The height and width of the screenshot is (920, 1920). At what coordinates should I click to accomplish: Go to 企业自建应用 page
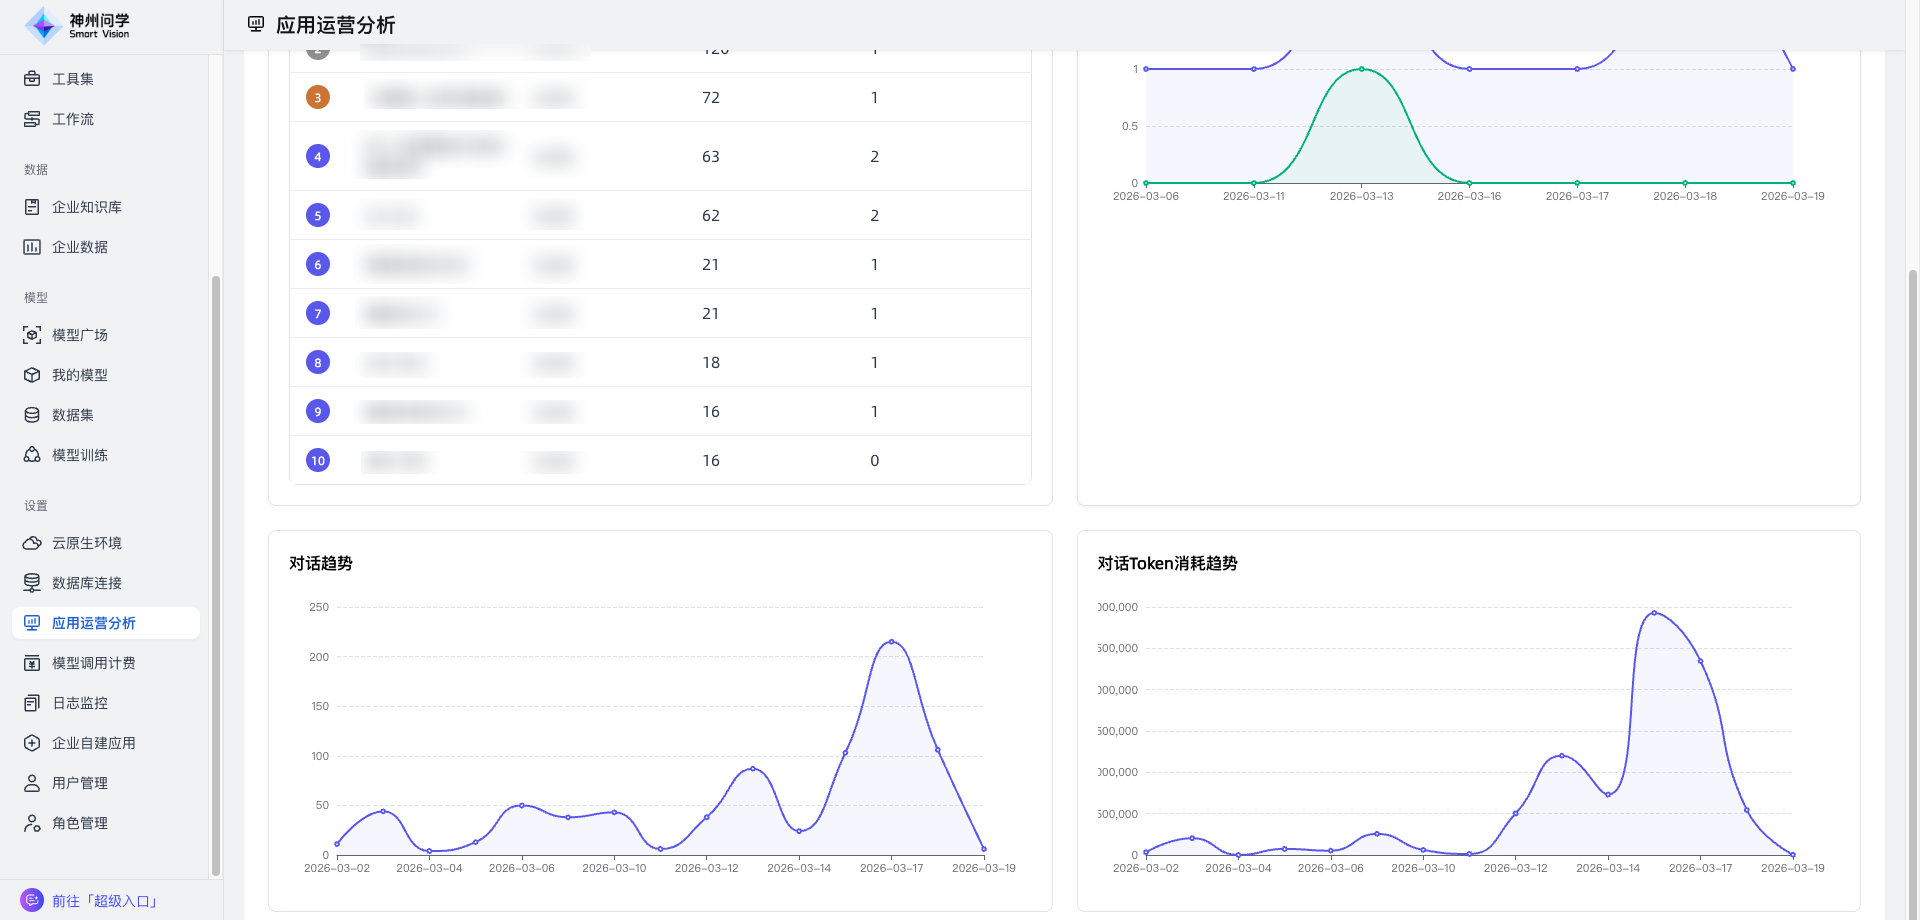click(x=94, y=743)
